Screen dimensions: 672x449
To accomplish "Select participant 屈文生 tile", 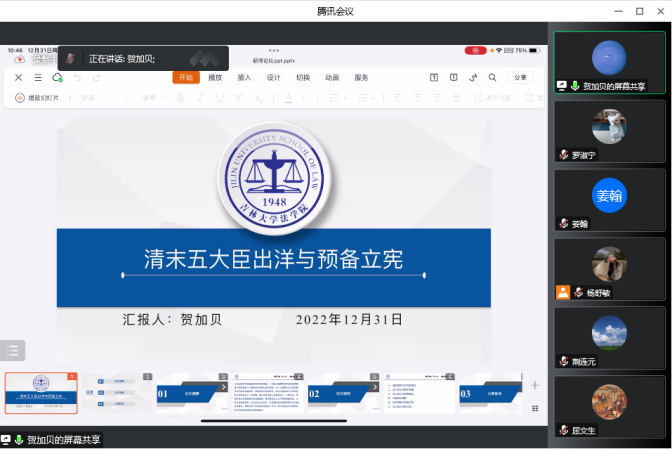I will pos(609,407).
